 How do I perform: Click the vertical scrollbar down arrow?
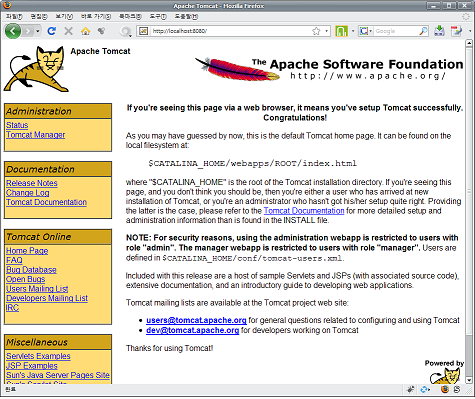pyautogui.click(x=469, y=380)
